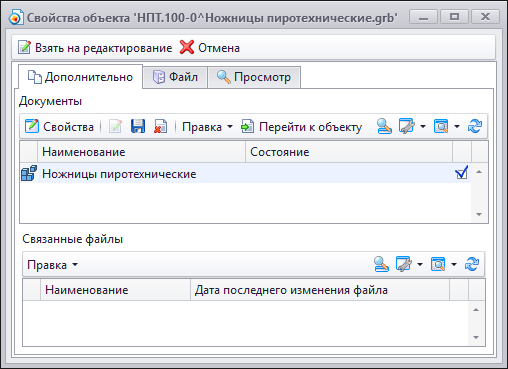The width and height of the screenshot is (508, 369).
Task: Select the 'Ножницы пиротехнические' document row
Action: point(245,174)
